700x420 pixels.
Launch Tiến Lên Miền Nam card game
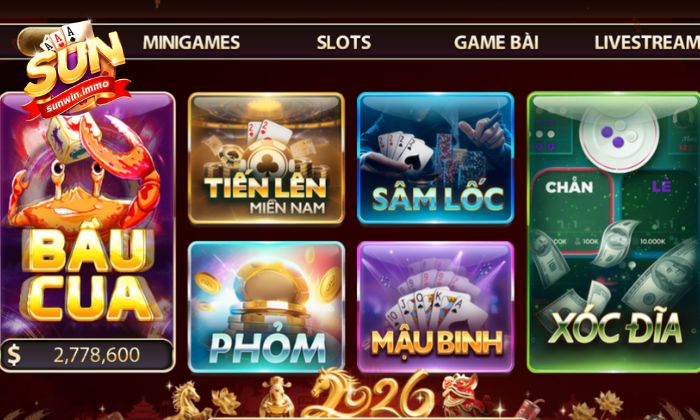[x=267, y=158]
